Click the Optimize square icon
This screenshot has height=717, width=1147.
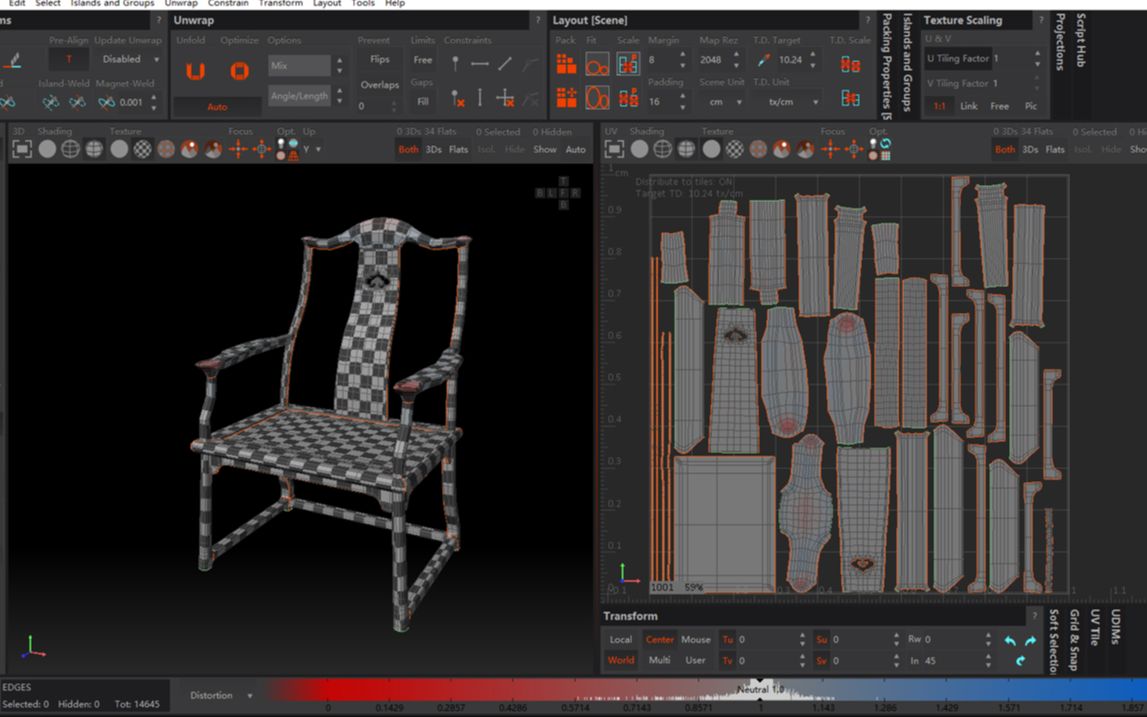pyautogui.click(x=239, y=71)
